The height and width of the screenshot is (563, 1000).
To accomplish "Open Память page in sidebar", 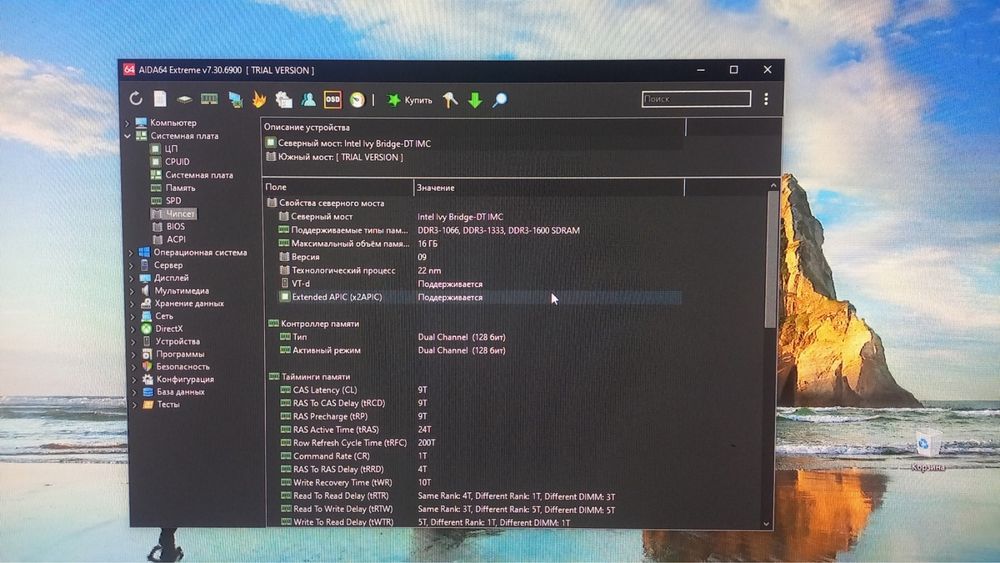I will (x=173, y=188).
